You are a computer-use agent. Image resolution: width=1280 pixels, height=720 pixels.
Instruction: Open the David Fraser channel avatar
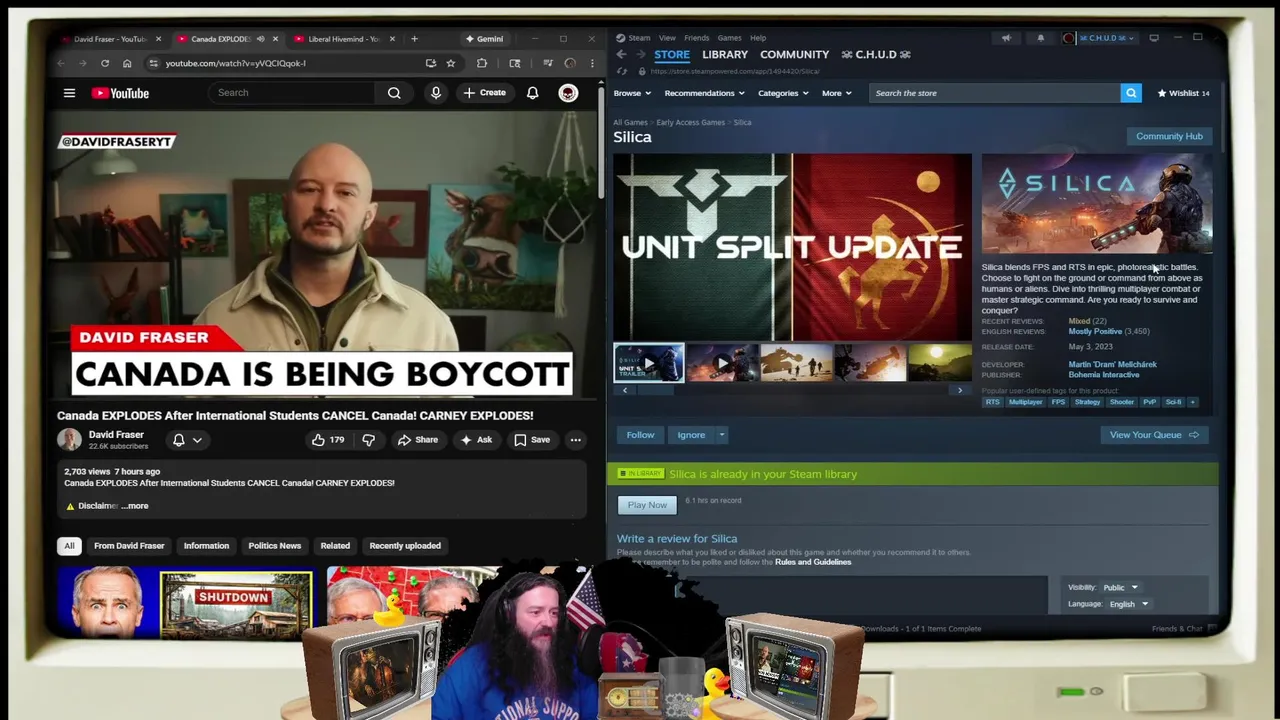pyautogui.click(x=69, y=440)
